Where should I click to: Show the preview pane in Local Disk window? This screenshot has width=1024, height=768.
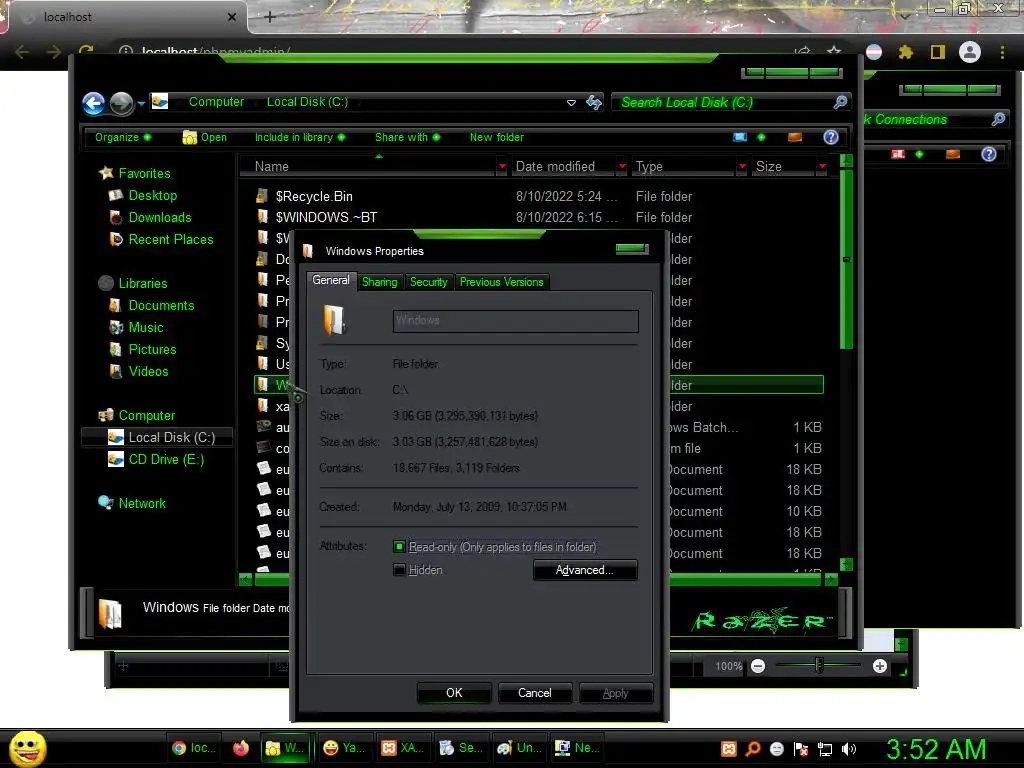[795, 137]
